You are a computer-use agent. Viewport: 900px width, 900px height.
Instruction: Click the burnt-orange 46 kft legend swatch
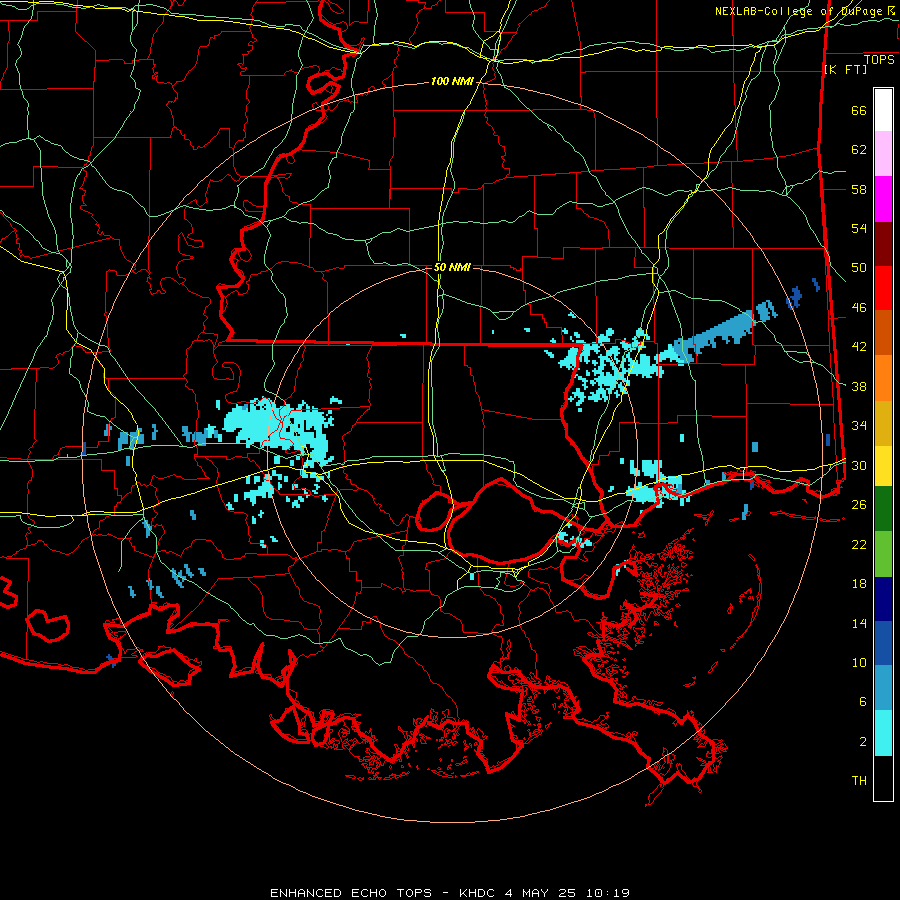883,332
